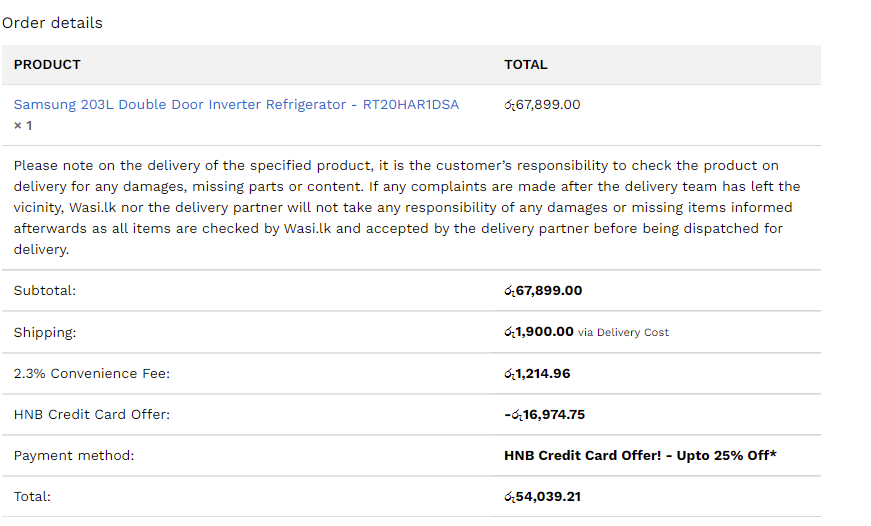
Task: Click the PRODUCT column header
Action: click(x=47, y=64)
